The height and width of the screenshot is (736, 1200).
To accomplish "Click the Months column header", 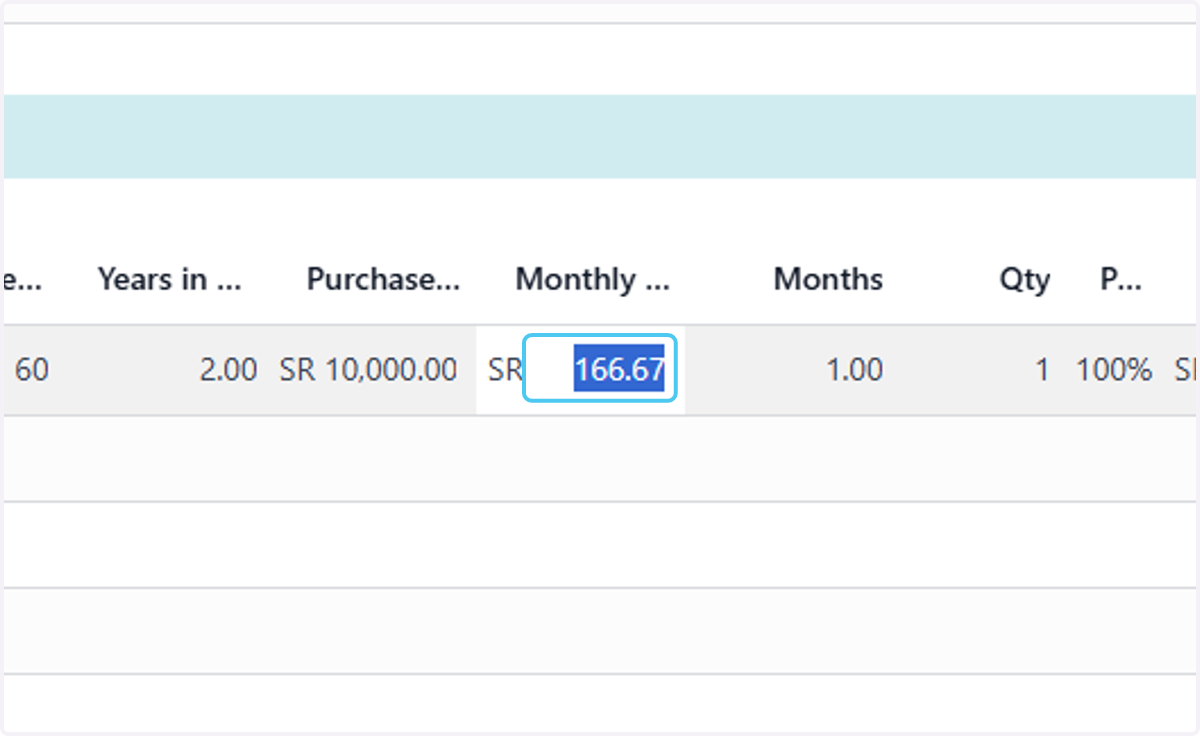I will (828, 279).
